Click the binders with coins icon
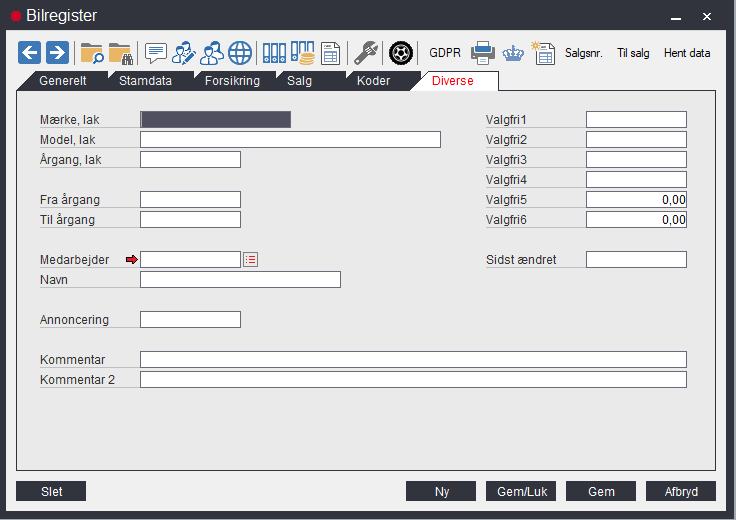This screenshot has height=520, width=736. [x=302, y=53]
